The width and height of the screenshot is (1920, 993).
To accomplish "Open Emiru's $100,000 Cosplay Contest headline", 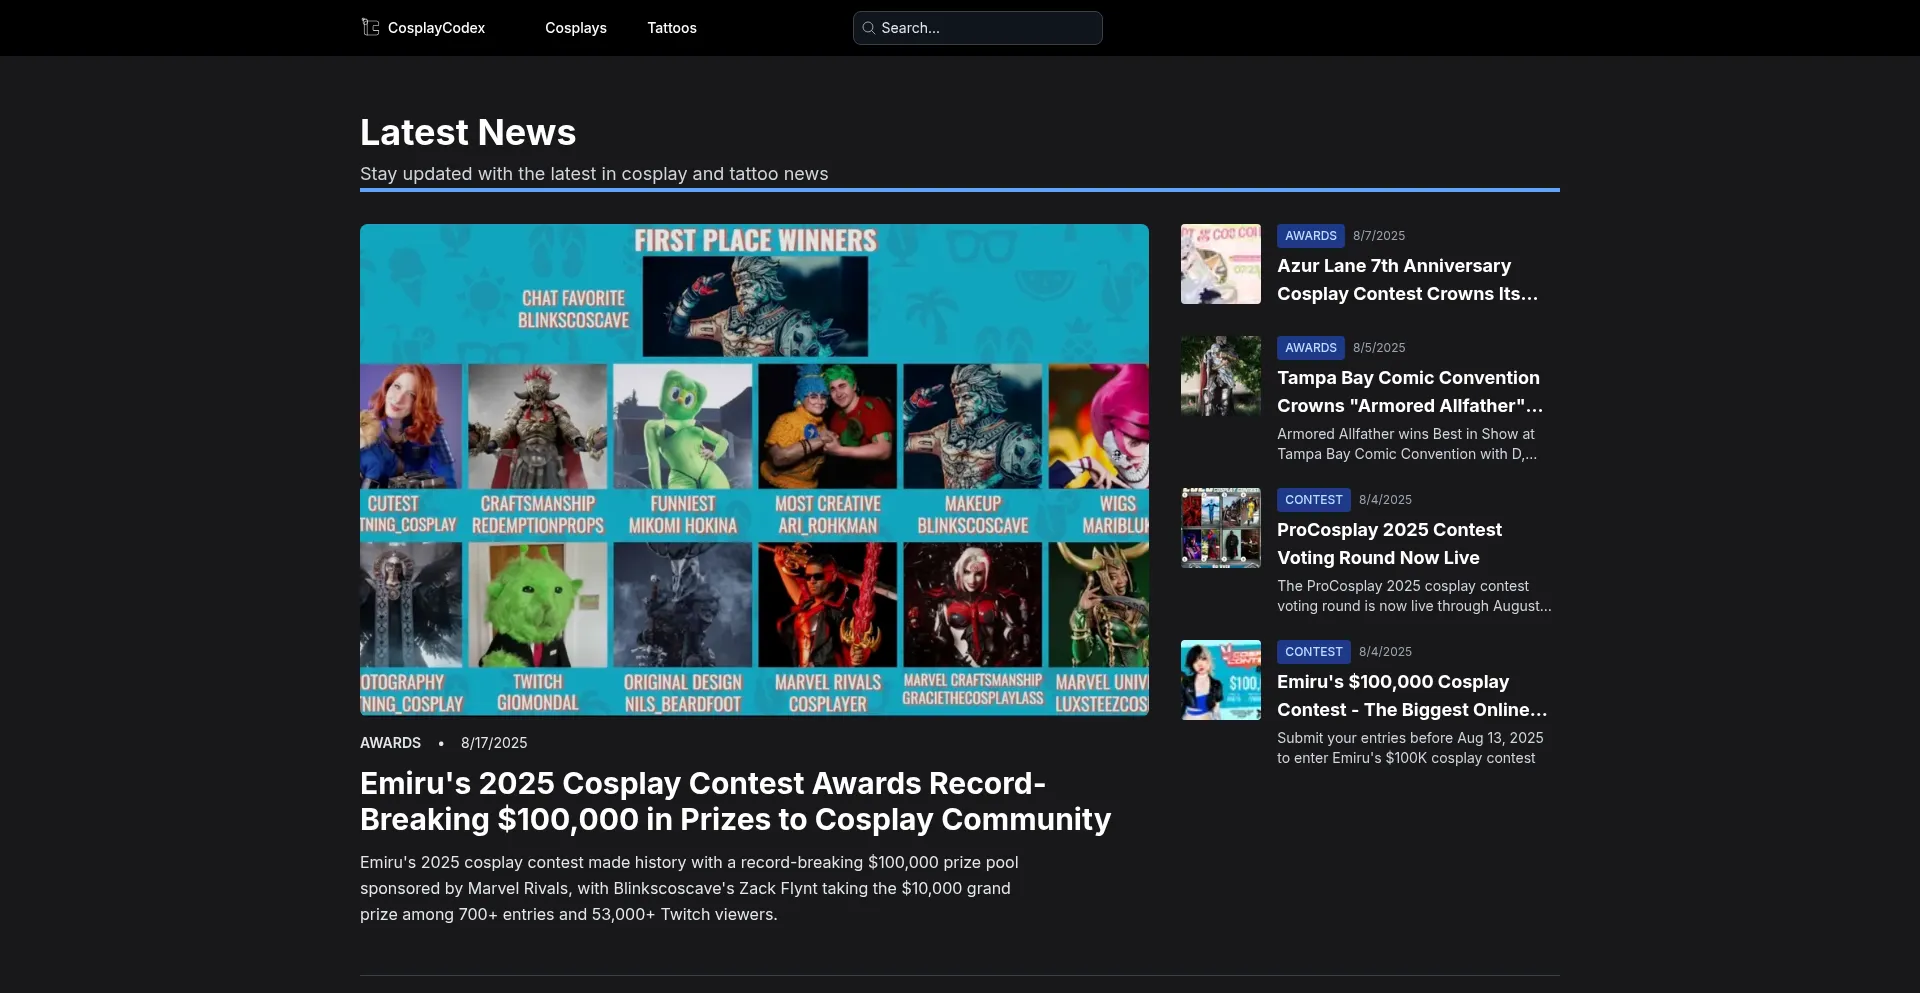I will (1412, 696).
